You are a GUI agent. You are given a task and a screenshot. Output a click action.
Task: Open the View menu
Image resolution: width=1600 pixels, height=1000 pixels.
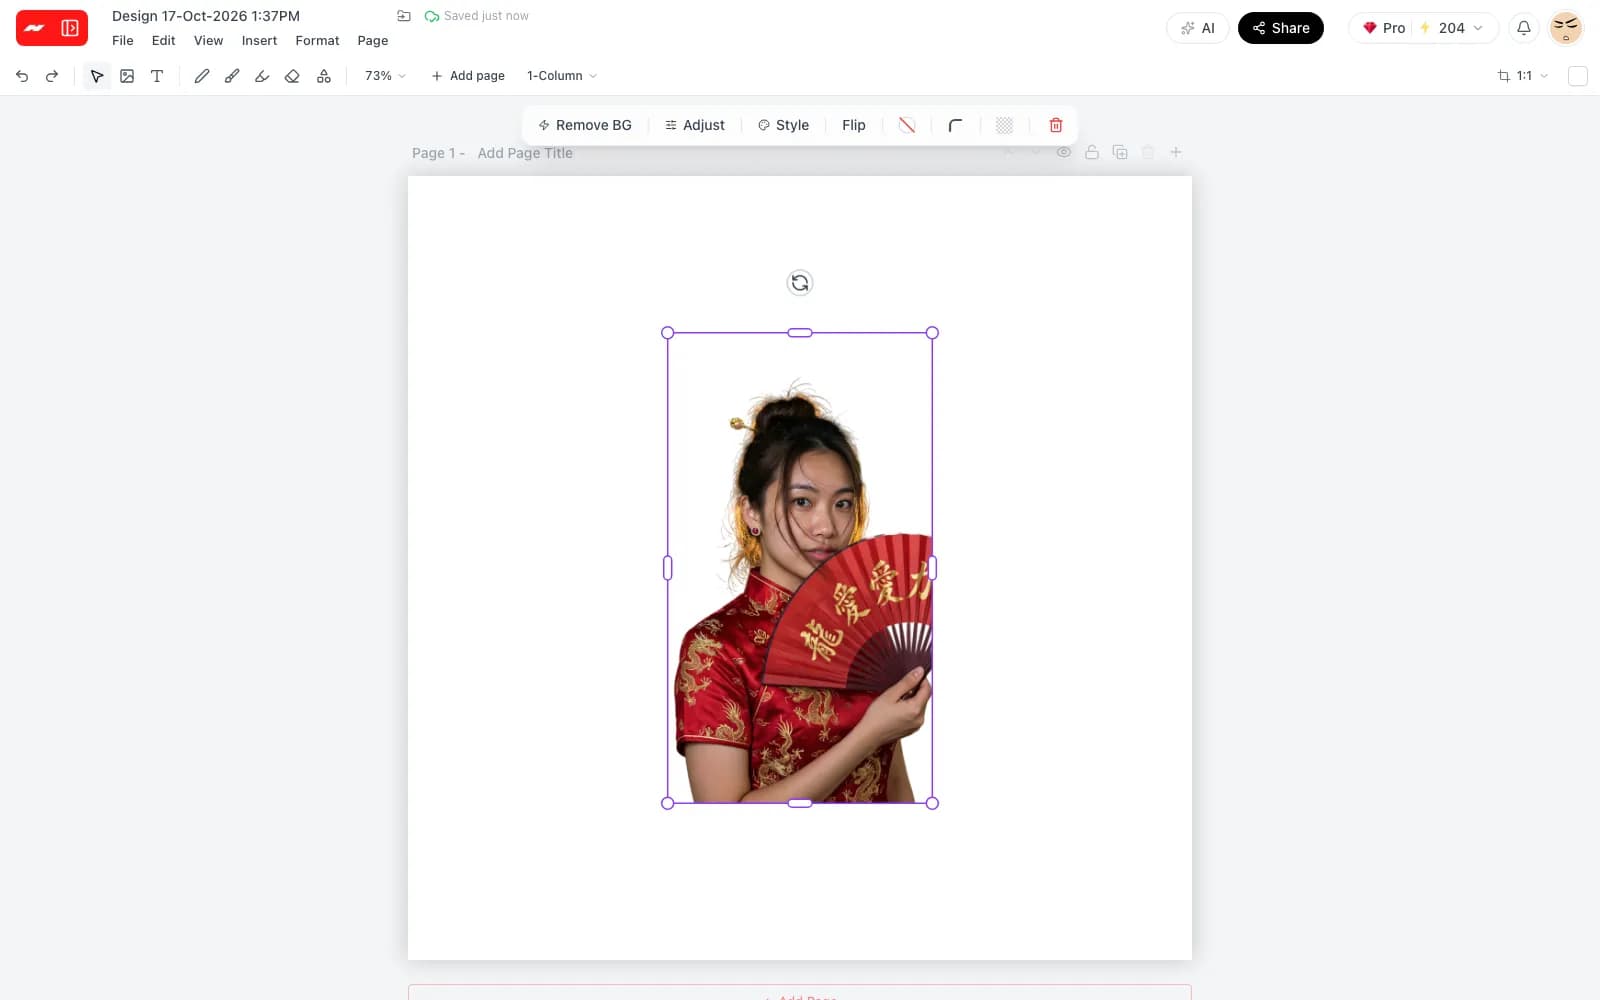[x=208, y=41]
